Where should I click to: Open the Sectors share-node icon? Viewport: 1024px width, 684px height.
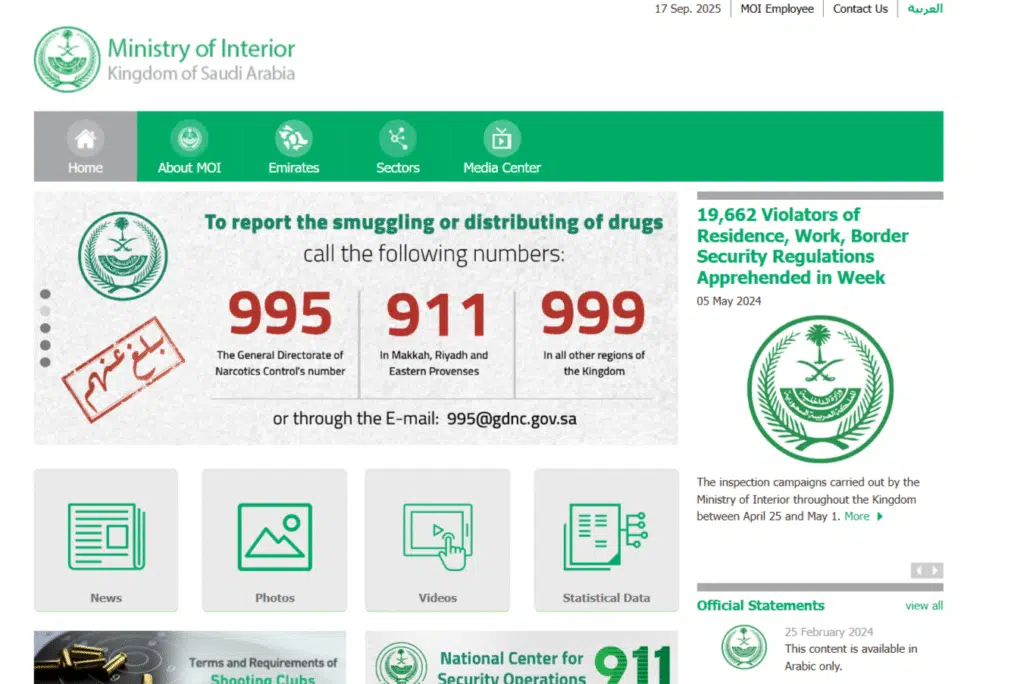397,138
